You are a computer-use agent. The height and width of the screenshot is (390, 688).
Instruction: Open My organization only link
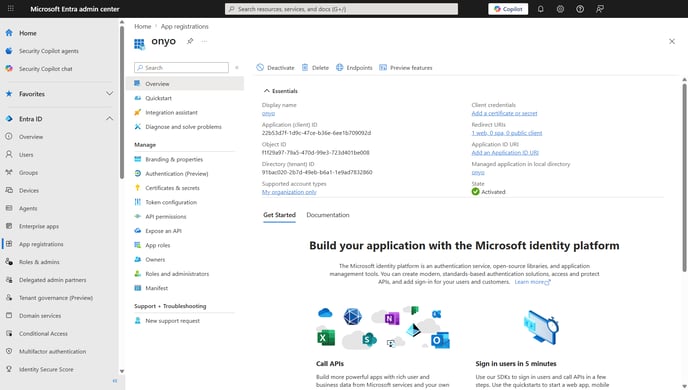click(289, 192)
